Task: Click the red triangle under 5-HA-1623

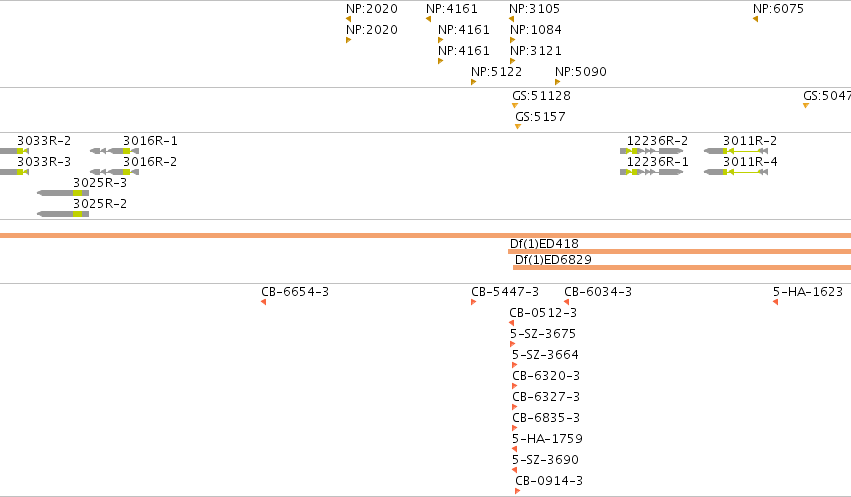Action: (x=776, y=302)
